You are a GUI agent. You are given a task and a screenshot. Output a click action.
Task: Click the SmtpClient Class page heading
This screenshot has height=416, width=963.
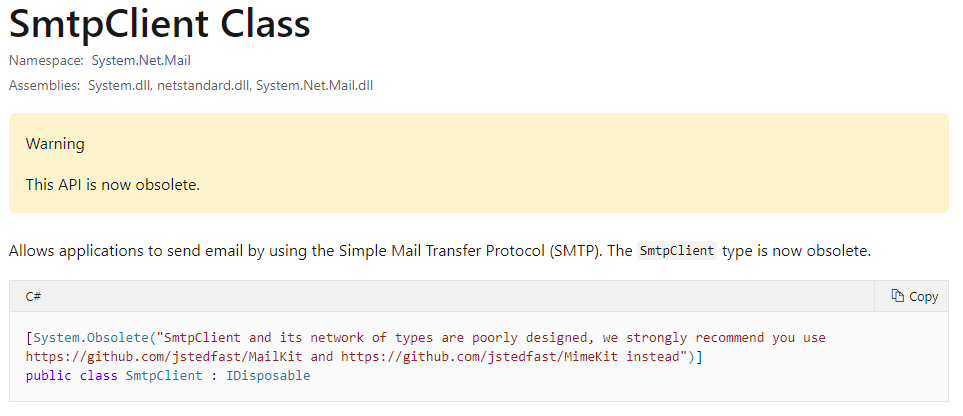tap(160, 25)
